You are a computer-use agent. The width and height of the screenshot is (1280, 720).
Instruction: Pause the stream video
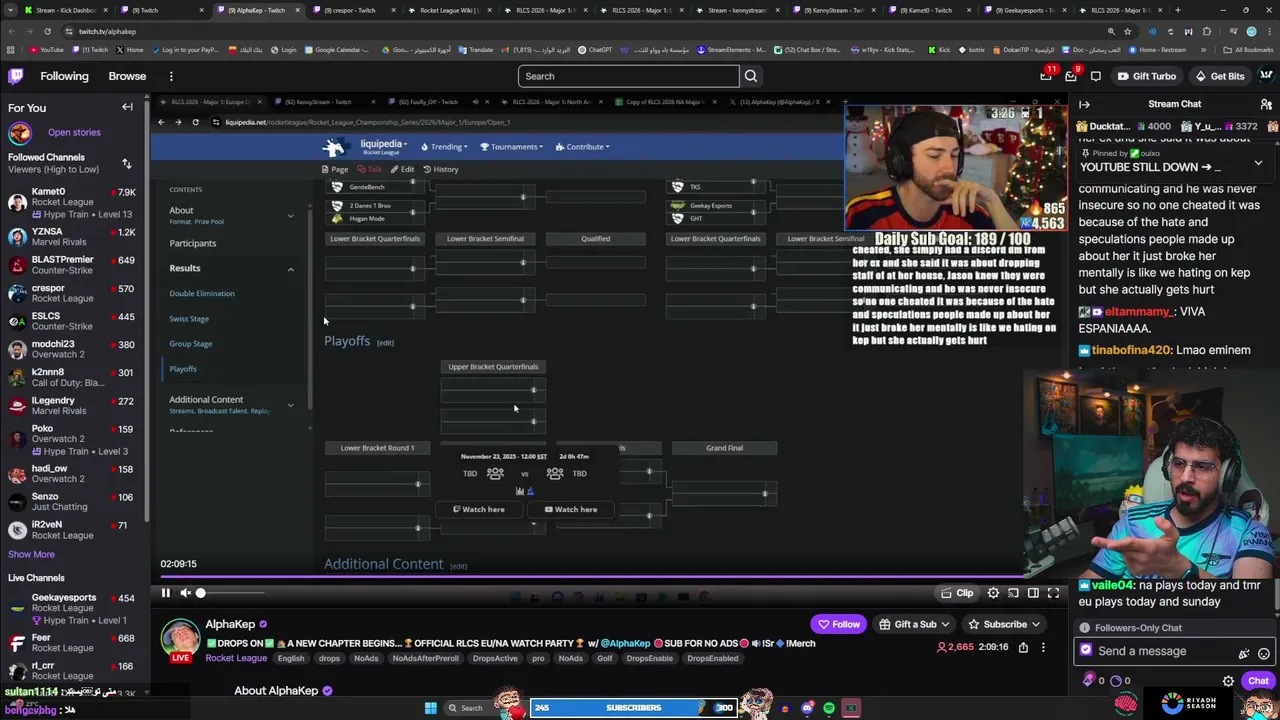pyautogui.click(x=166, y=593)
